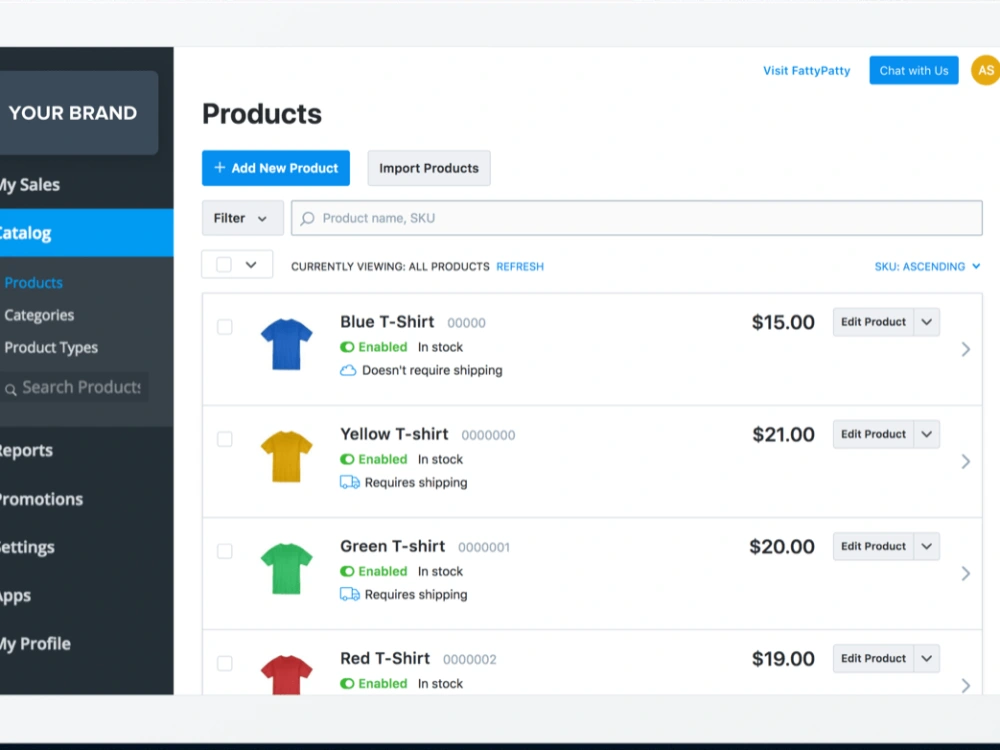
Task: Click the $21.00 price
Action: tap(783, 434)
